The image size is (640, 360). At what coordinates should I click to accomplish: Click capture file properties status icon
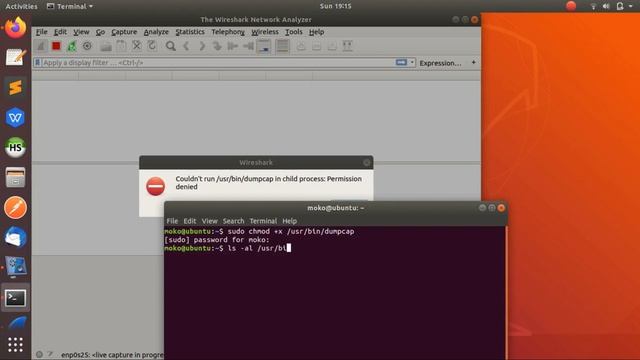50,354
